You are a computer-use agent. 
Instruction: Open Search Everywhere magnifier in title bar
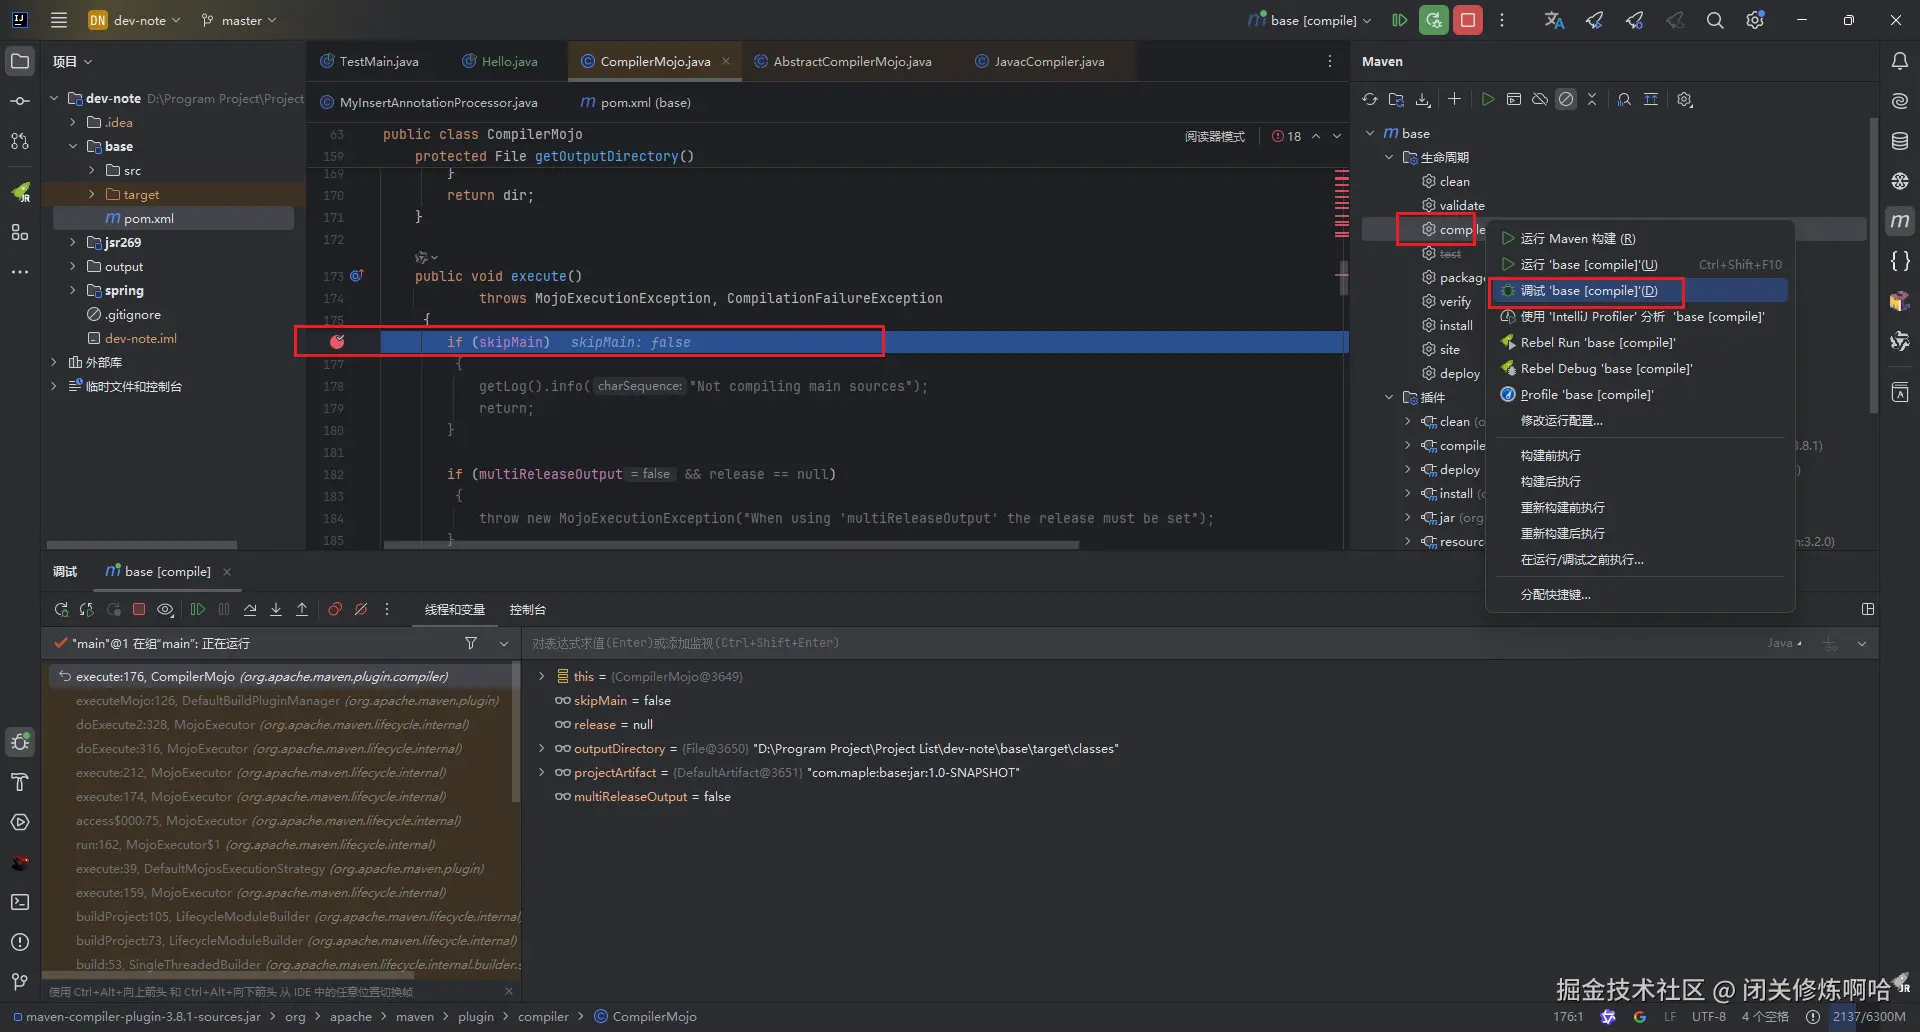pos(1715,20)
